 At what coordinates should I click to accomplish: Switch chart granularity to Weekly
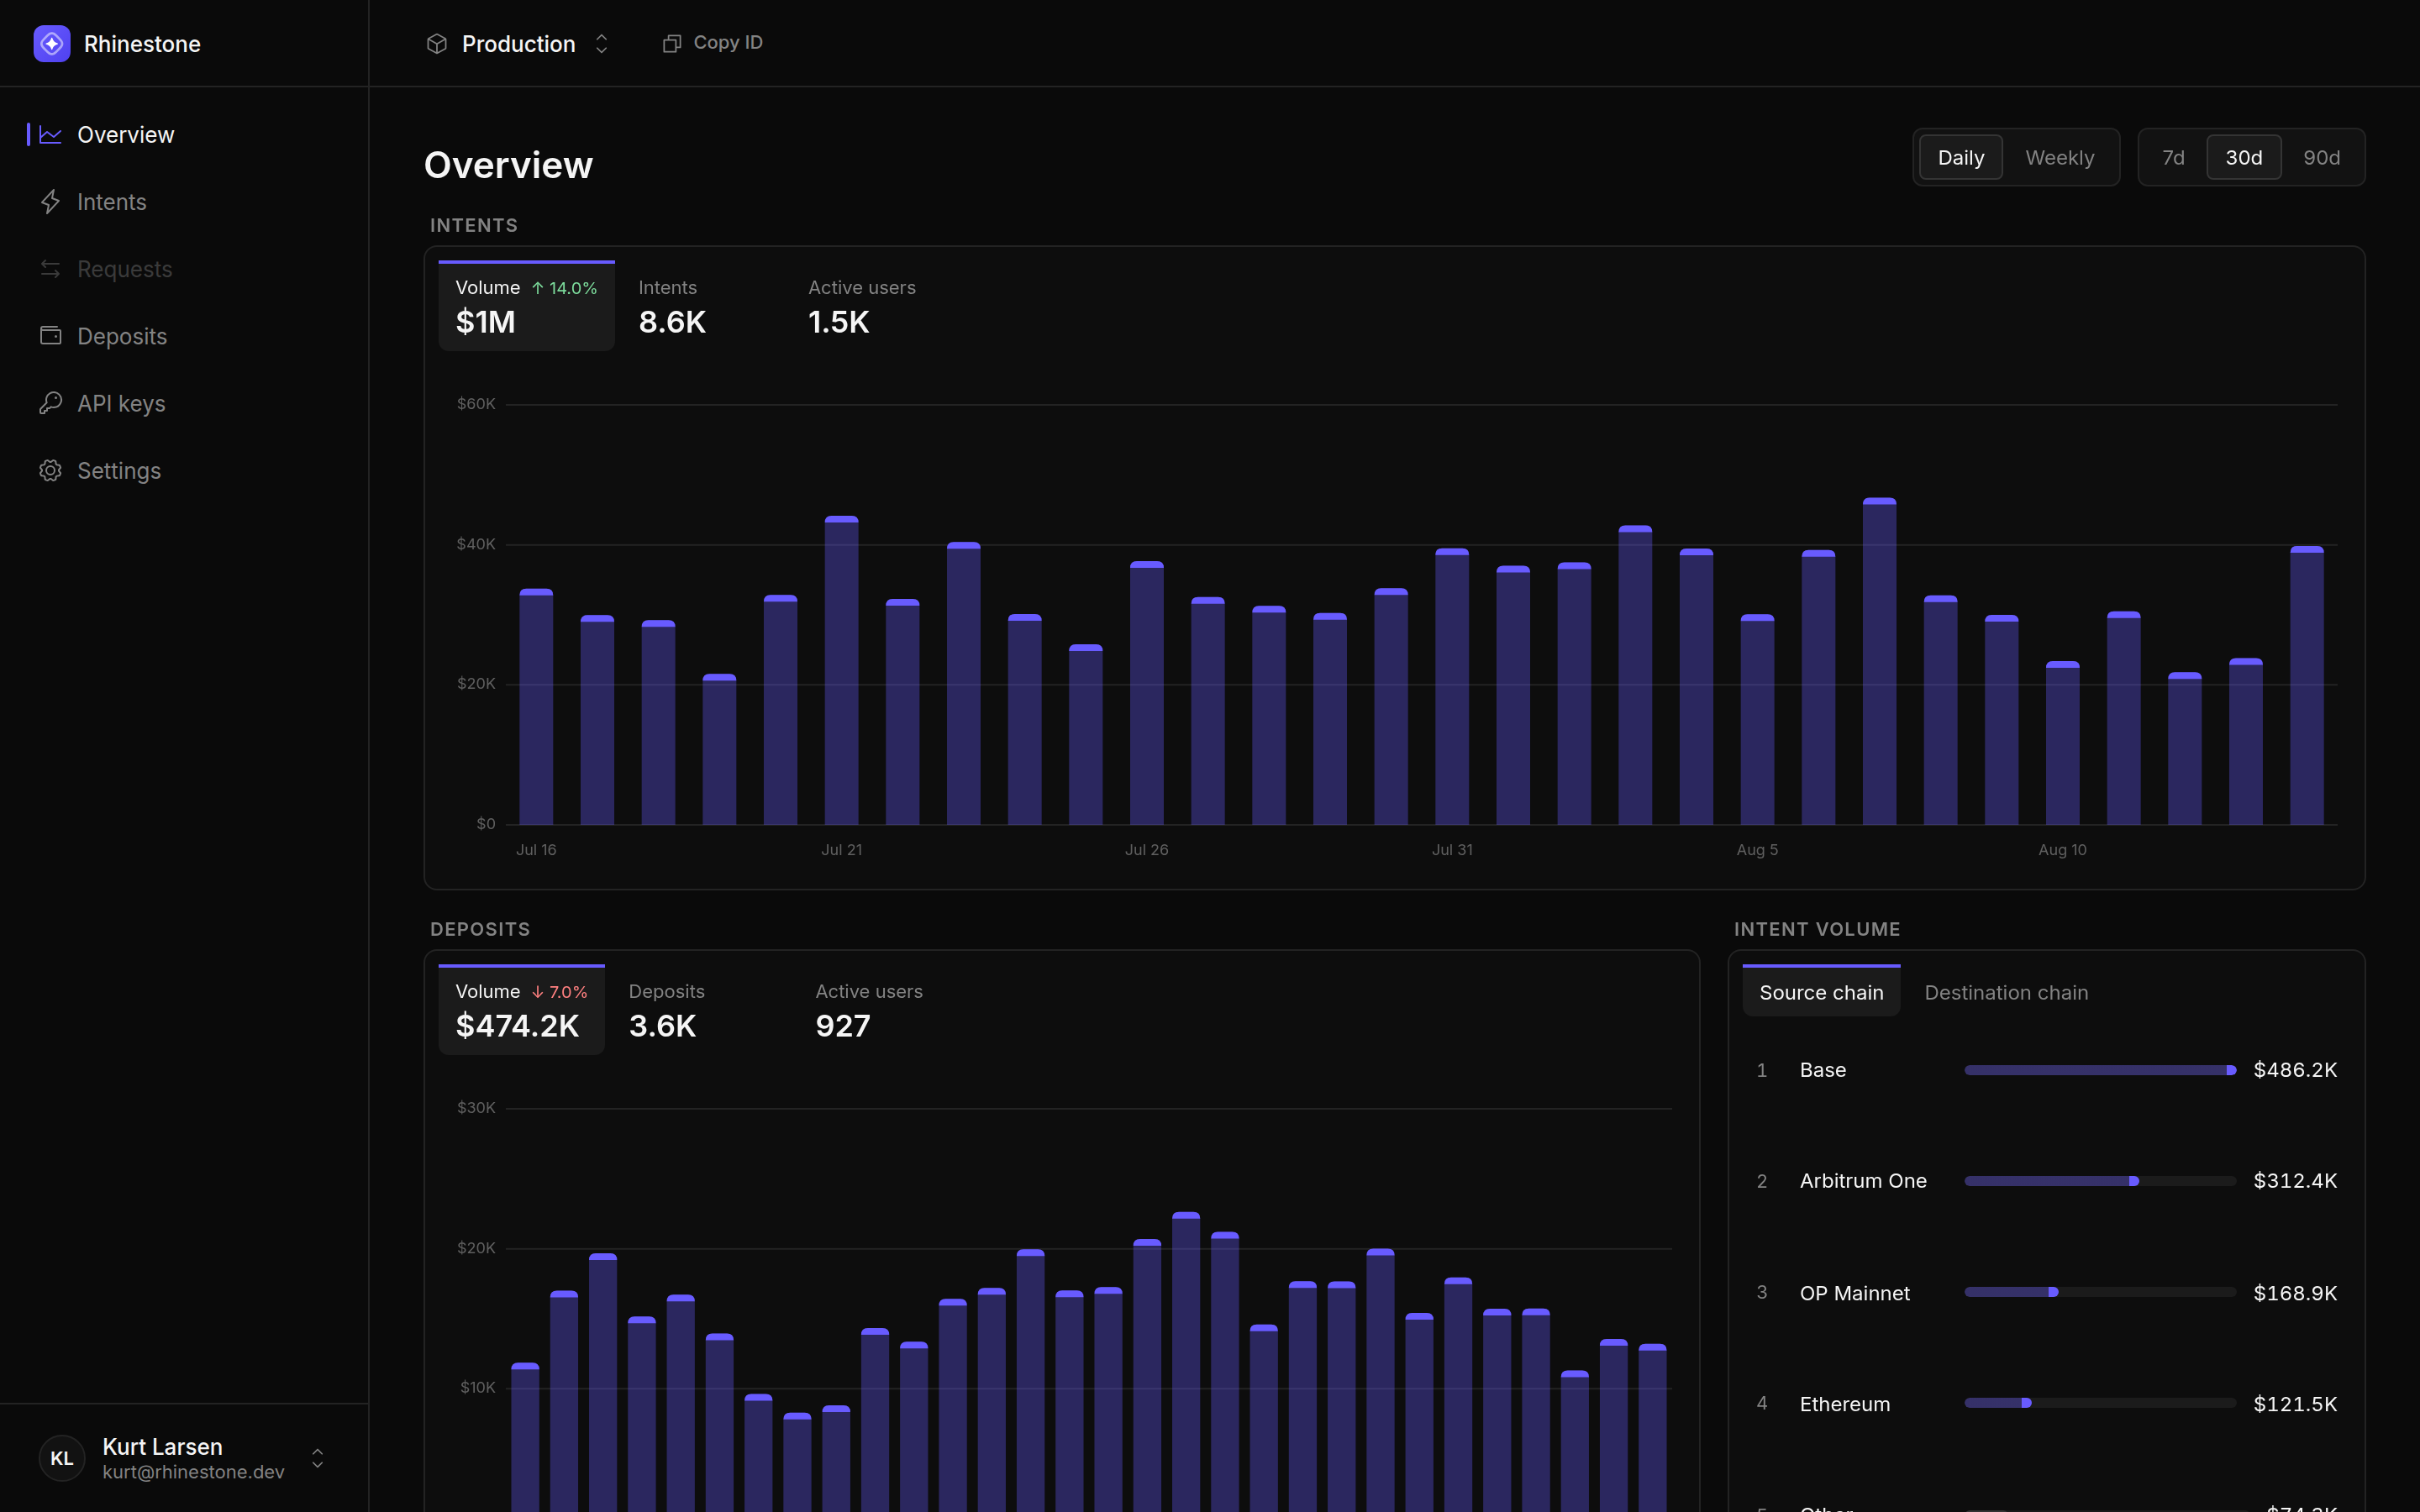pyautogui.click(x=2059, y=158)
